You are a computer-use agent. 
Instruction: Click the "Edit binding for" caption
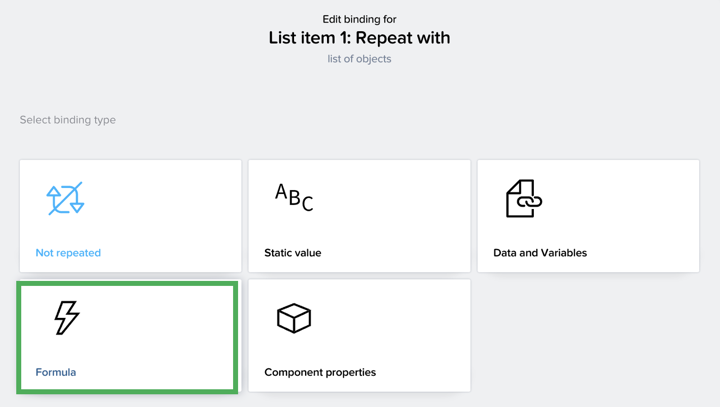click(x=359, y=19)
